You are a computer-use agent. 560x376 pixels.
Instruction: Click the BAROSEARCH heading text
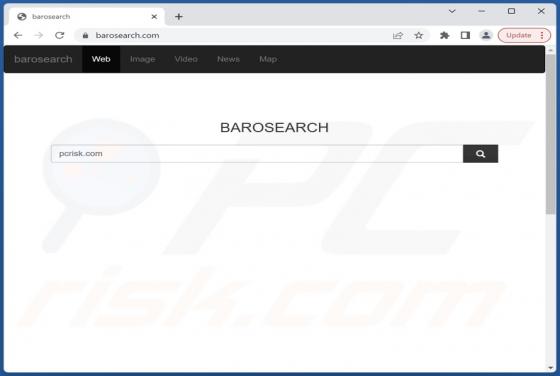click(x=274, y=127)
